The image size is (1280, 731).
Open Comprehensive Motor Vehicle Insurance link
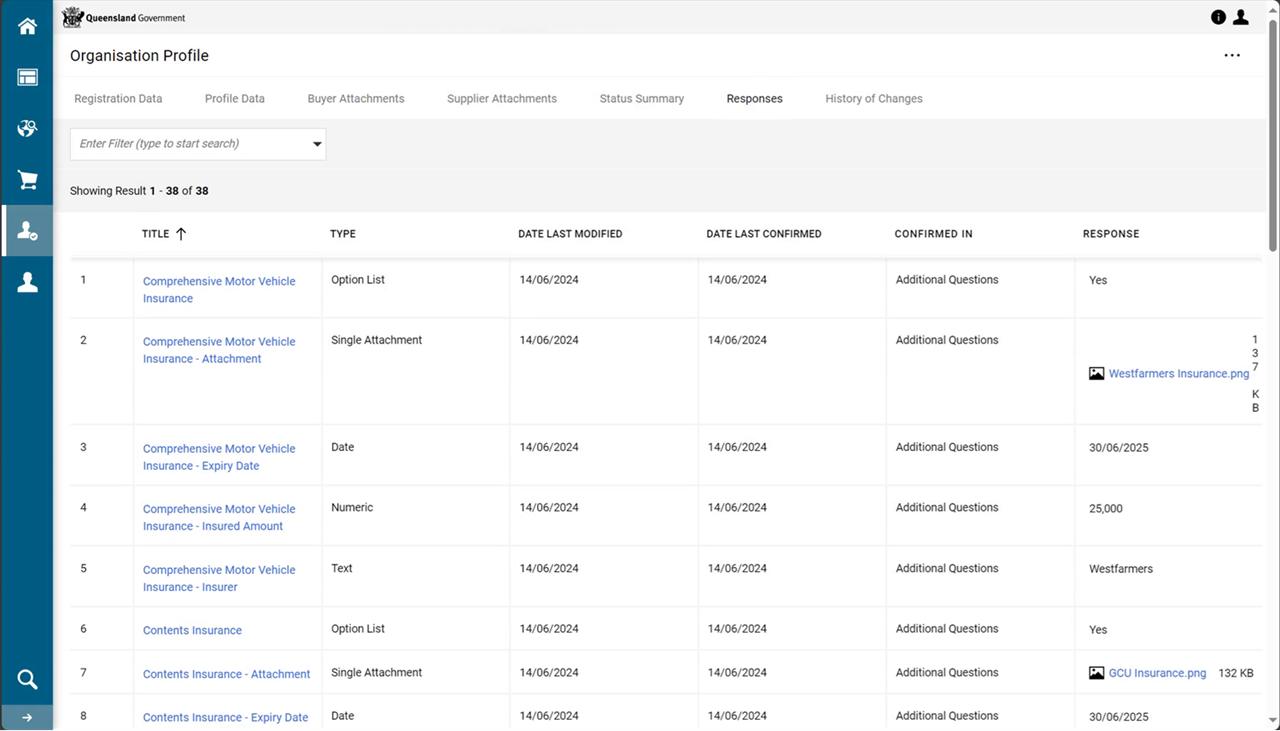(x=219, y=290)
